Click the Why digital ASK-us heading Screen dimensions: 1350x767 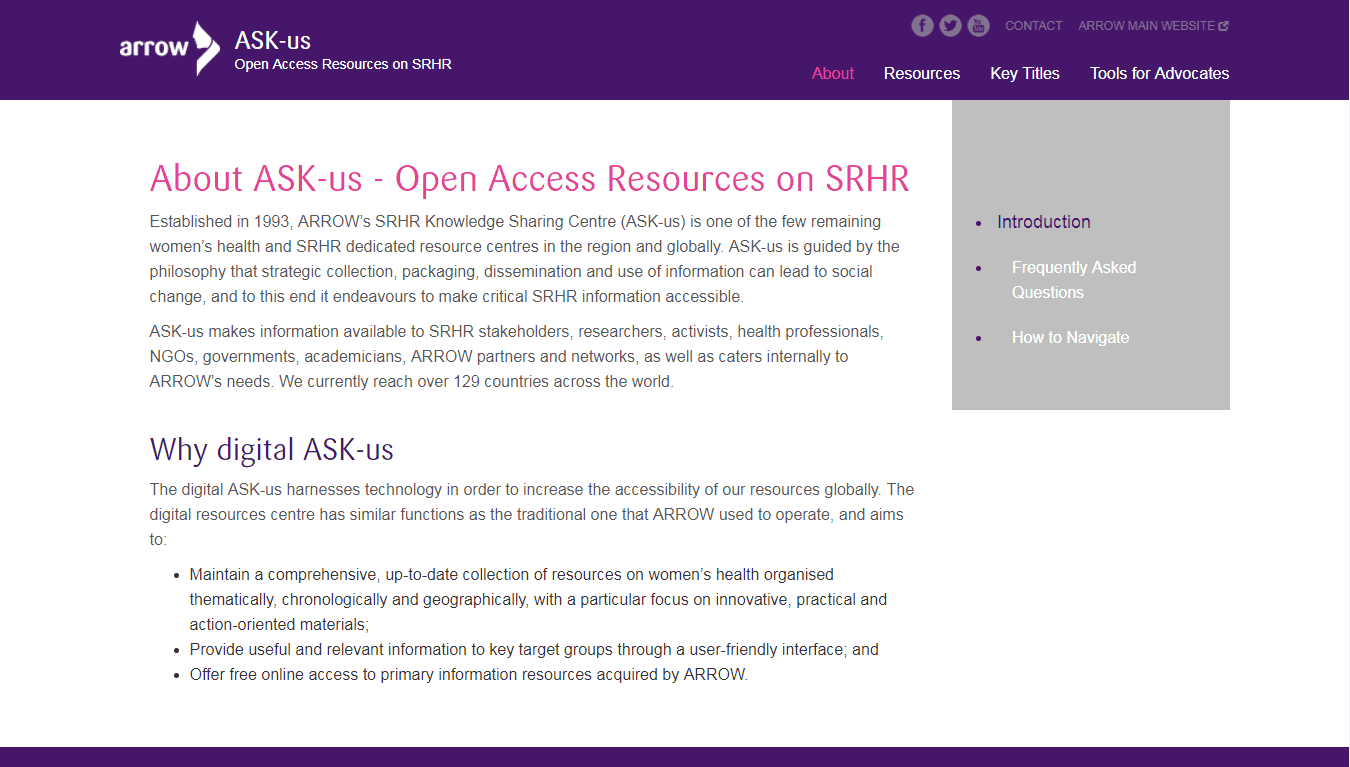coord(271,449)
